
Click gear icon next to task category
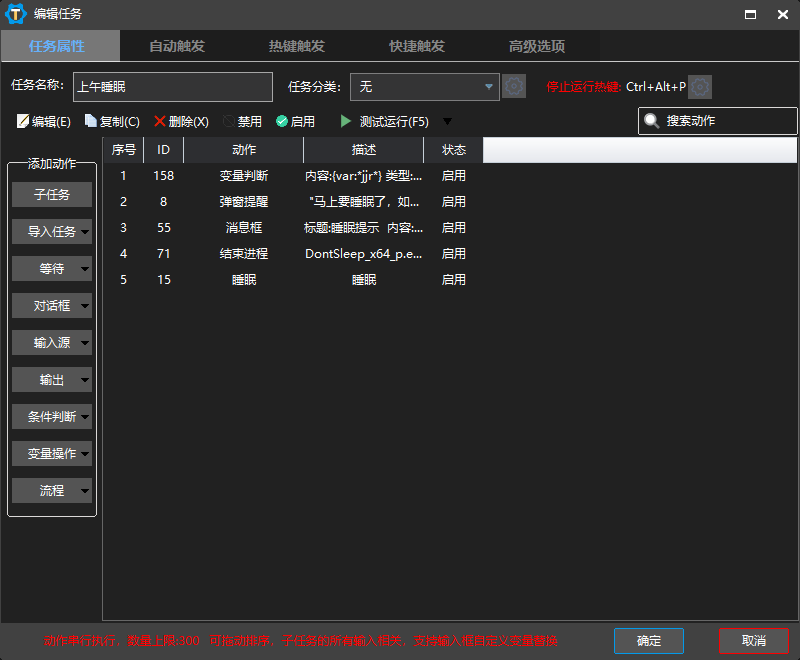tap(514, 87)
